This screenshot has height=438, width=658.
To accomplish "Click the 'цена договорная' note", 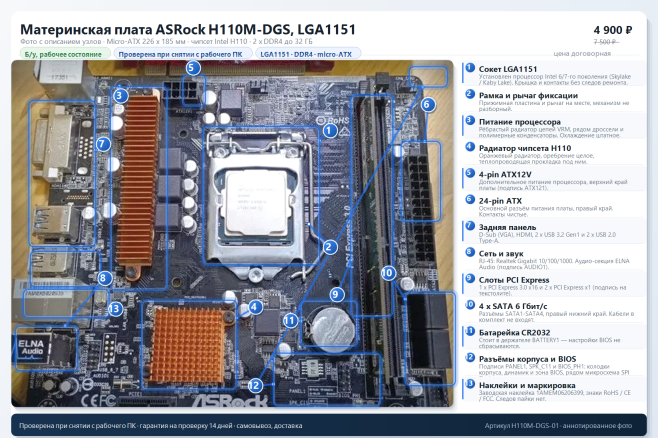I will pyautogui.click(x=582, y=53).
